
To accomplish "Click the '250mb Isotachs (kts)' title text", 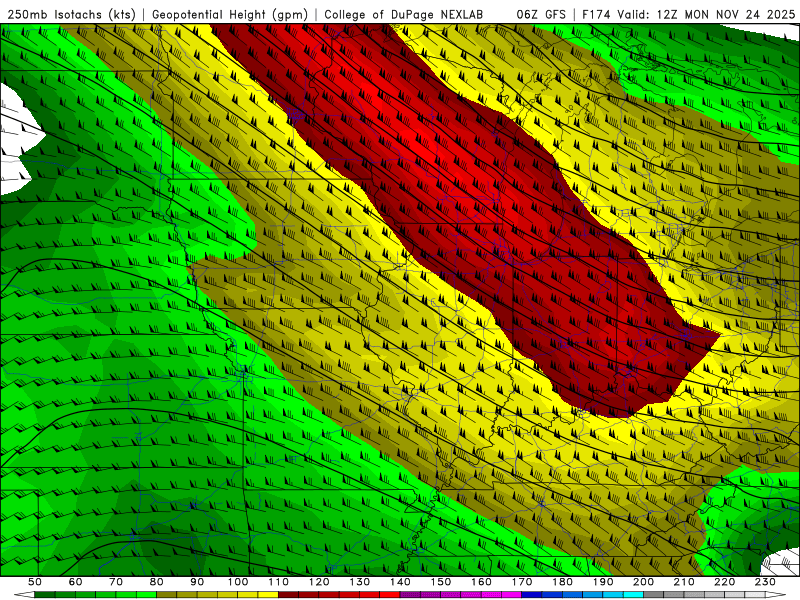I will 71,15.
